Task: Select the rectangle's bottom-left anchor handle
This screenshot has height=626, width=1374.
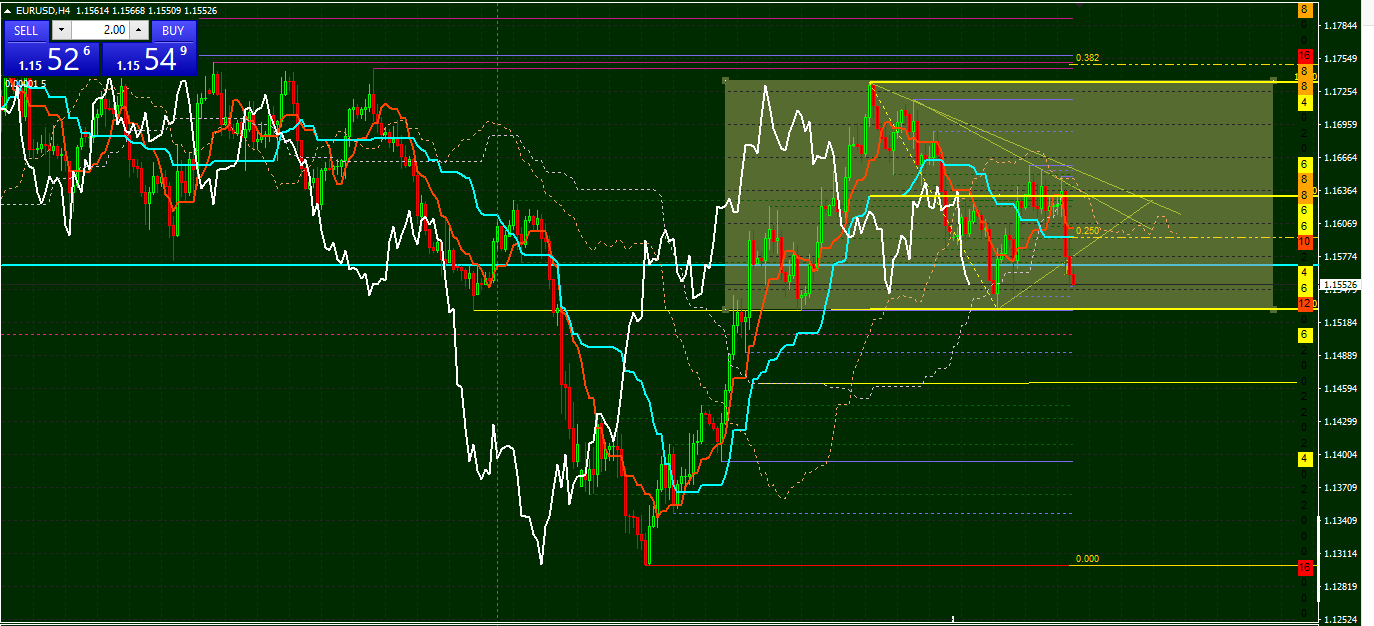Action: (726, 309)
